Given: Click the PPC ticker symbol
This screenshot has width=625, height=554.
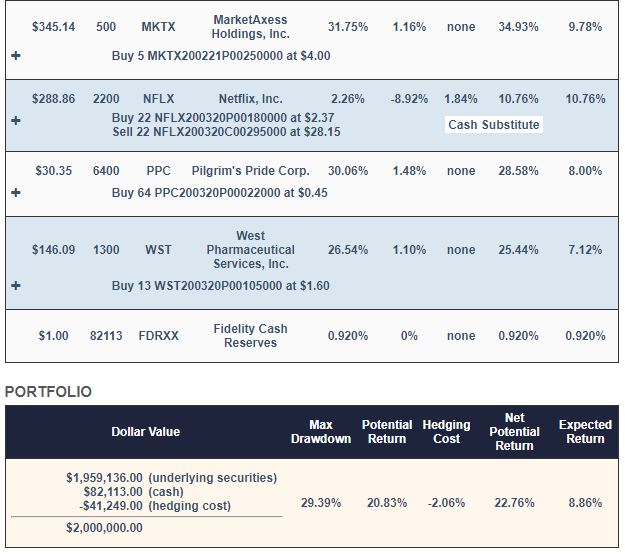Looking at the screenshot, I should (x=158, y=171).
